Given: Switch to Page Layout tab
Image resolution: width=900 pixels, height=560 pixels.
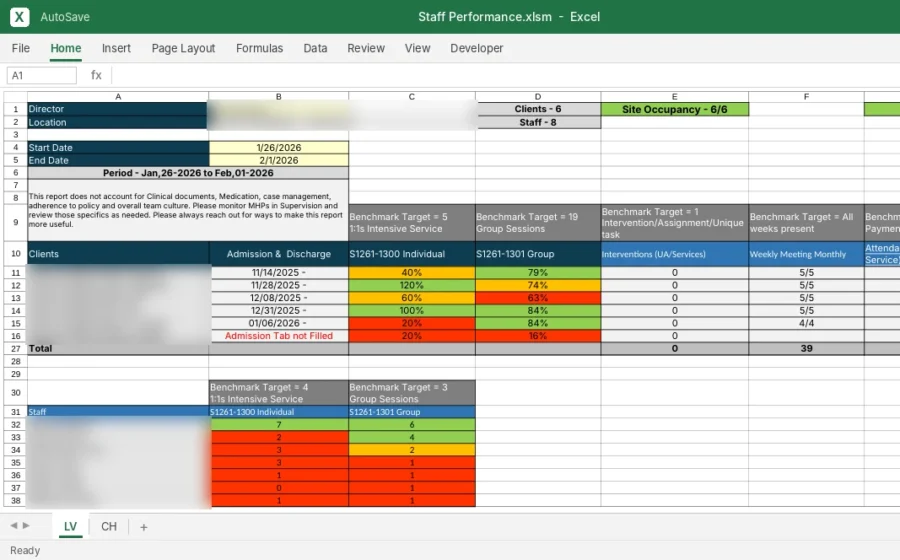Looking at the screenshot, I should coord(183,48).
